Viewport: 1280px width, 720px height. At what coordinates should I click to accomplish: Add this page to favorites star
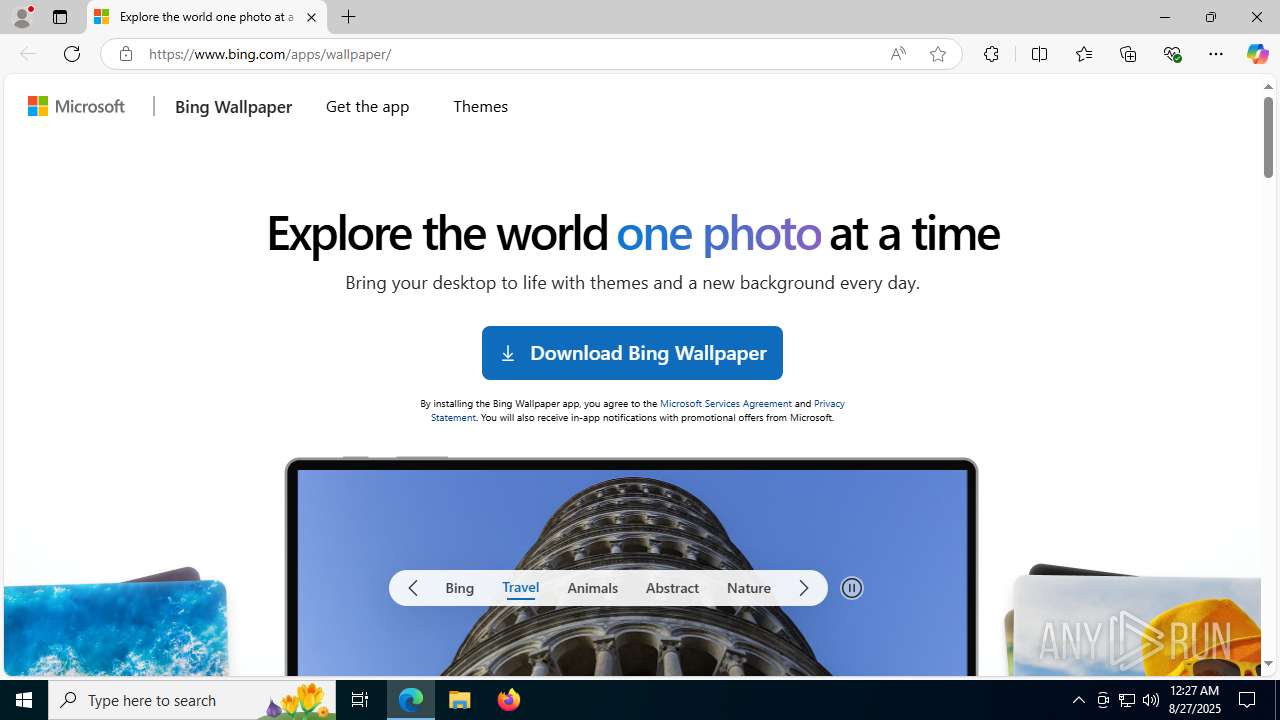tap(938, 54)
